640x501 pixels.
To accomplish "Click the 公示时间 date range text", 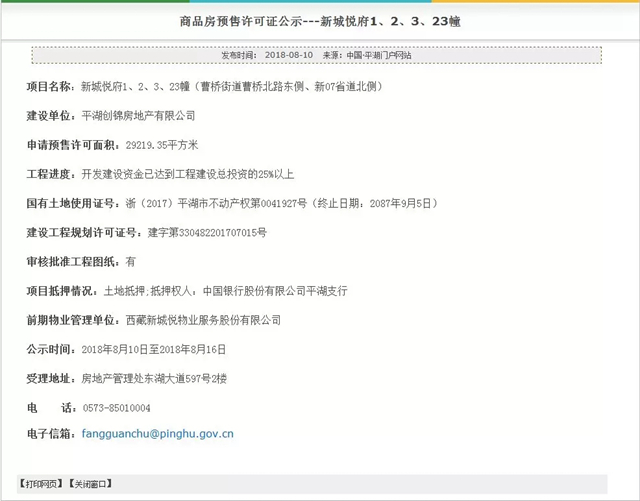I will 154,349.
